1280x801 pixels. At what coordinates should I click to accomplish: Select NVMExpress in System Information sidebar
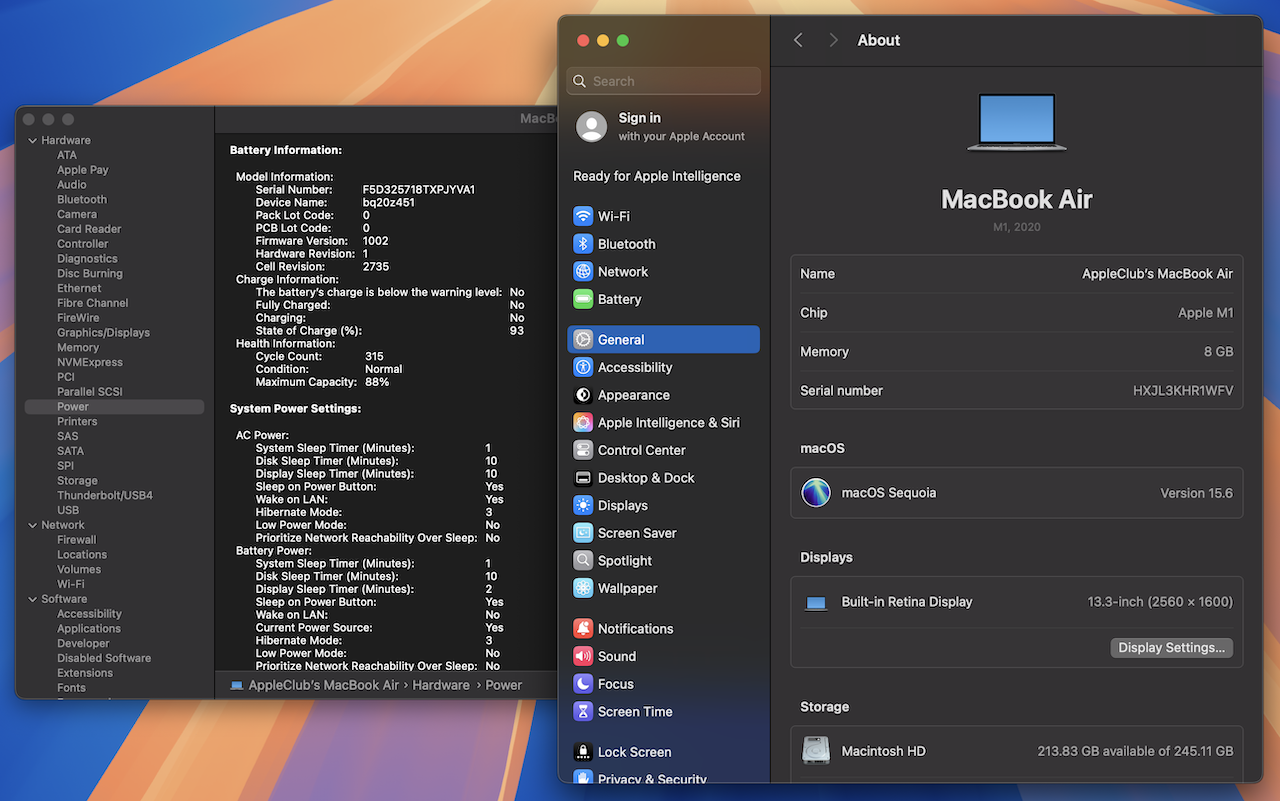pyautogui.click(x=90, y=362)
